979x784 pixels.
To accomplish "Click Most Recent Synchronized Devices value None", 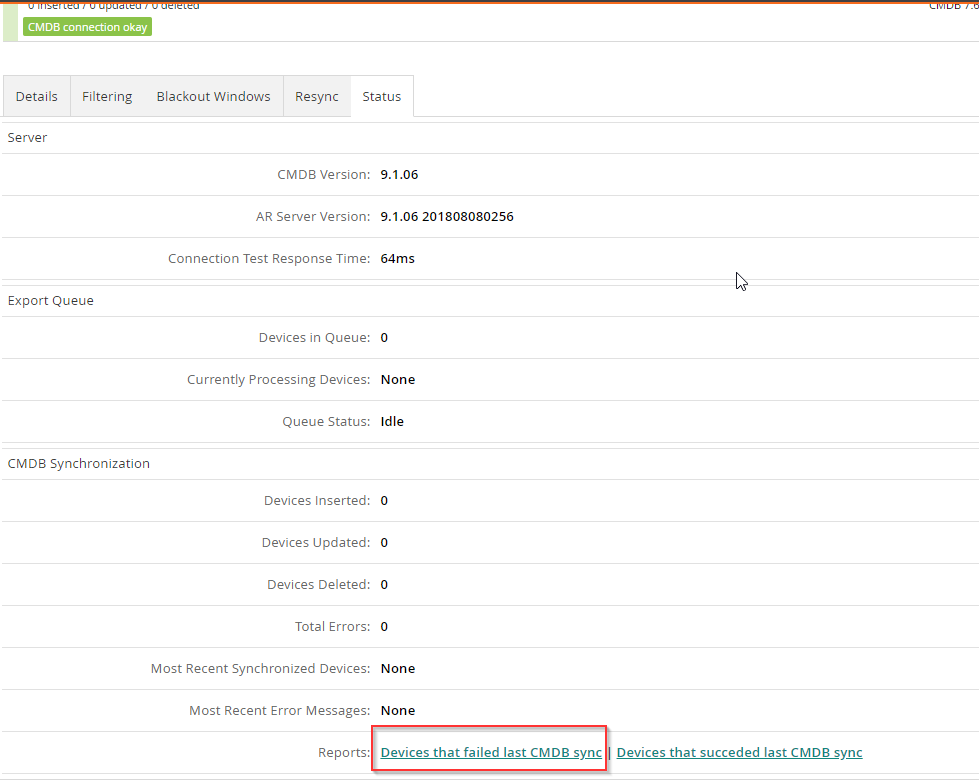I will (398, 669).
